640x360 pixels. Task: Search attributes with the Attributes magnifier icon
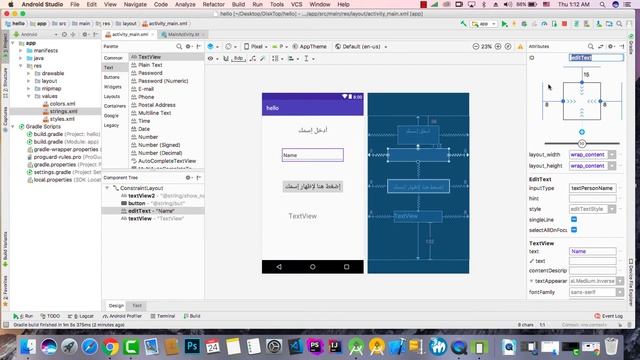(x=591, y=47)
